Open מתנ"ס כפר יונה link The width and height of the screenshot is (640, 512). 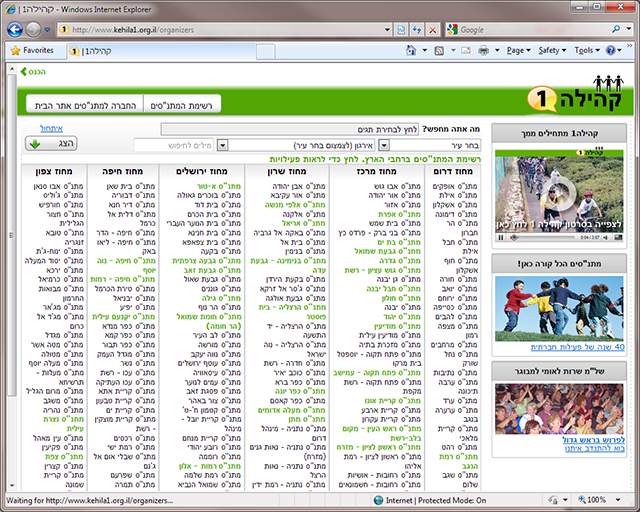300,391
